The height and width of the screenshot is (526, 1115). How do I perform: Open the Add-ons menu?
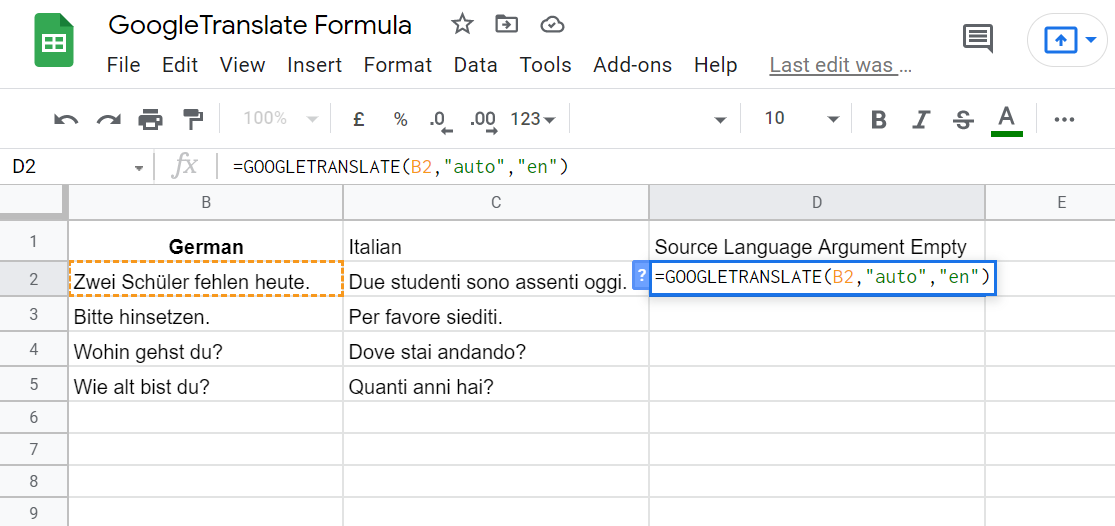point(632,65)
